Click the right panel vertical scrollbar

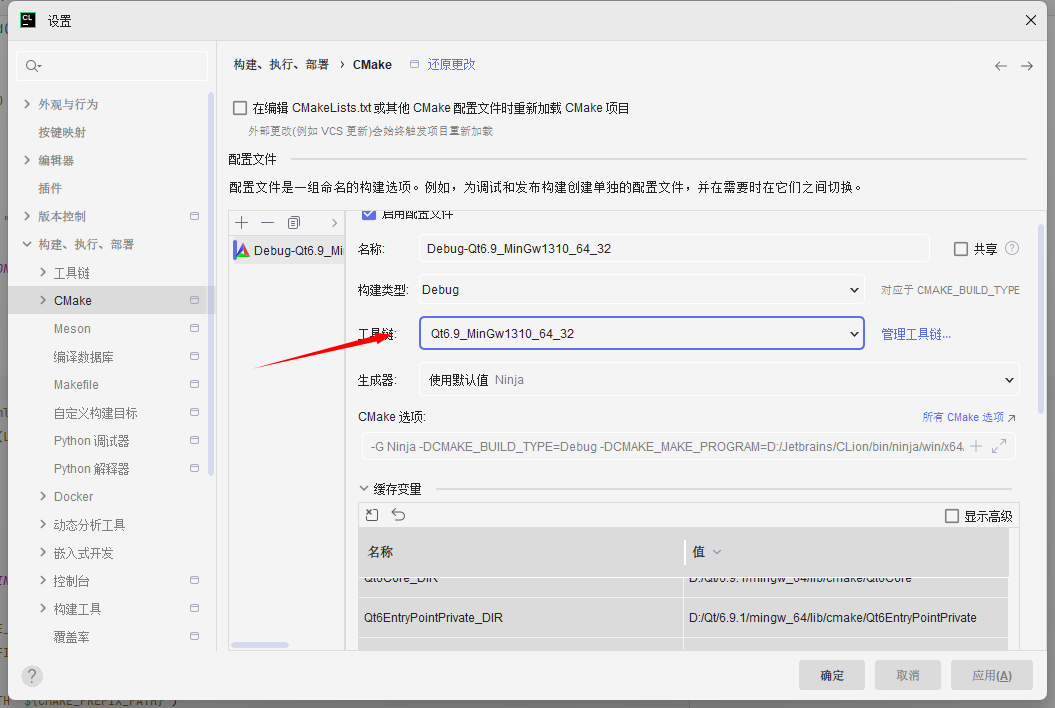[1042, 319]
